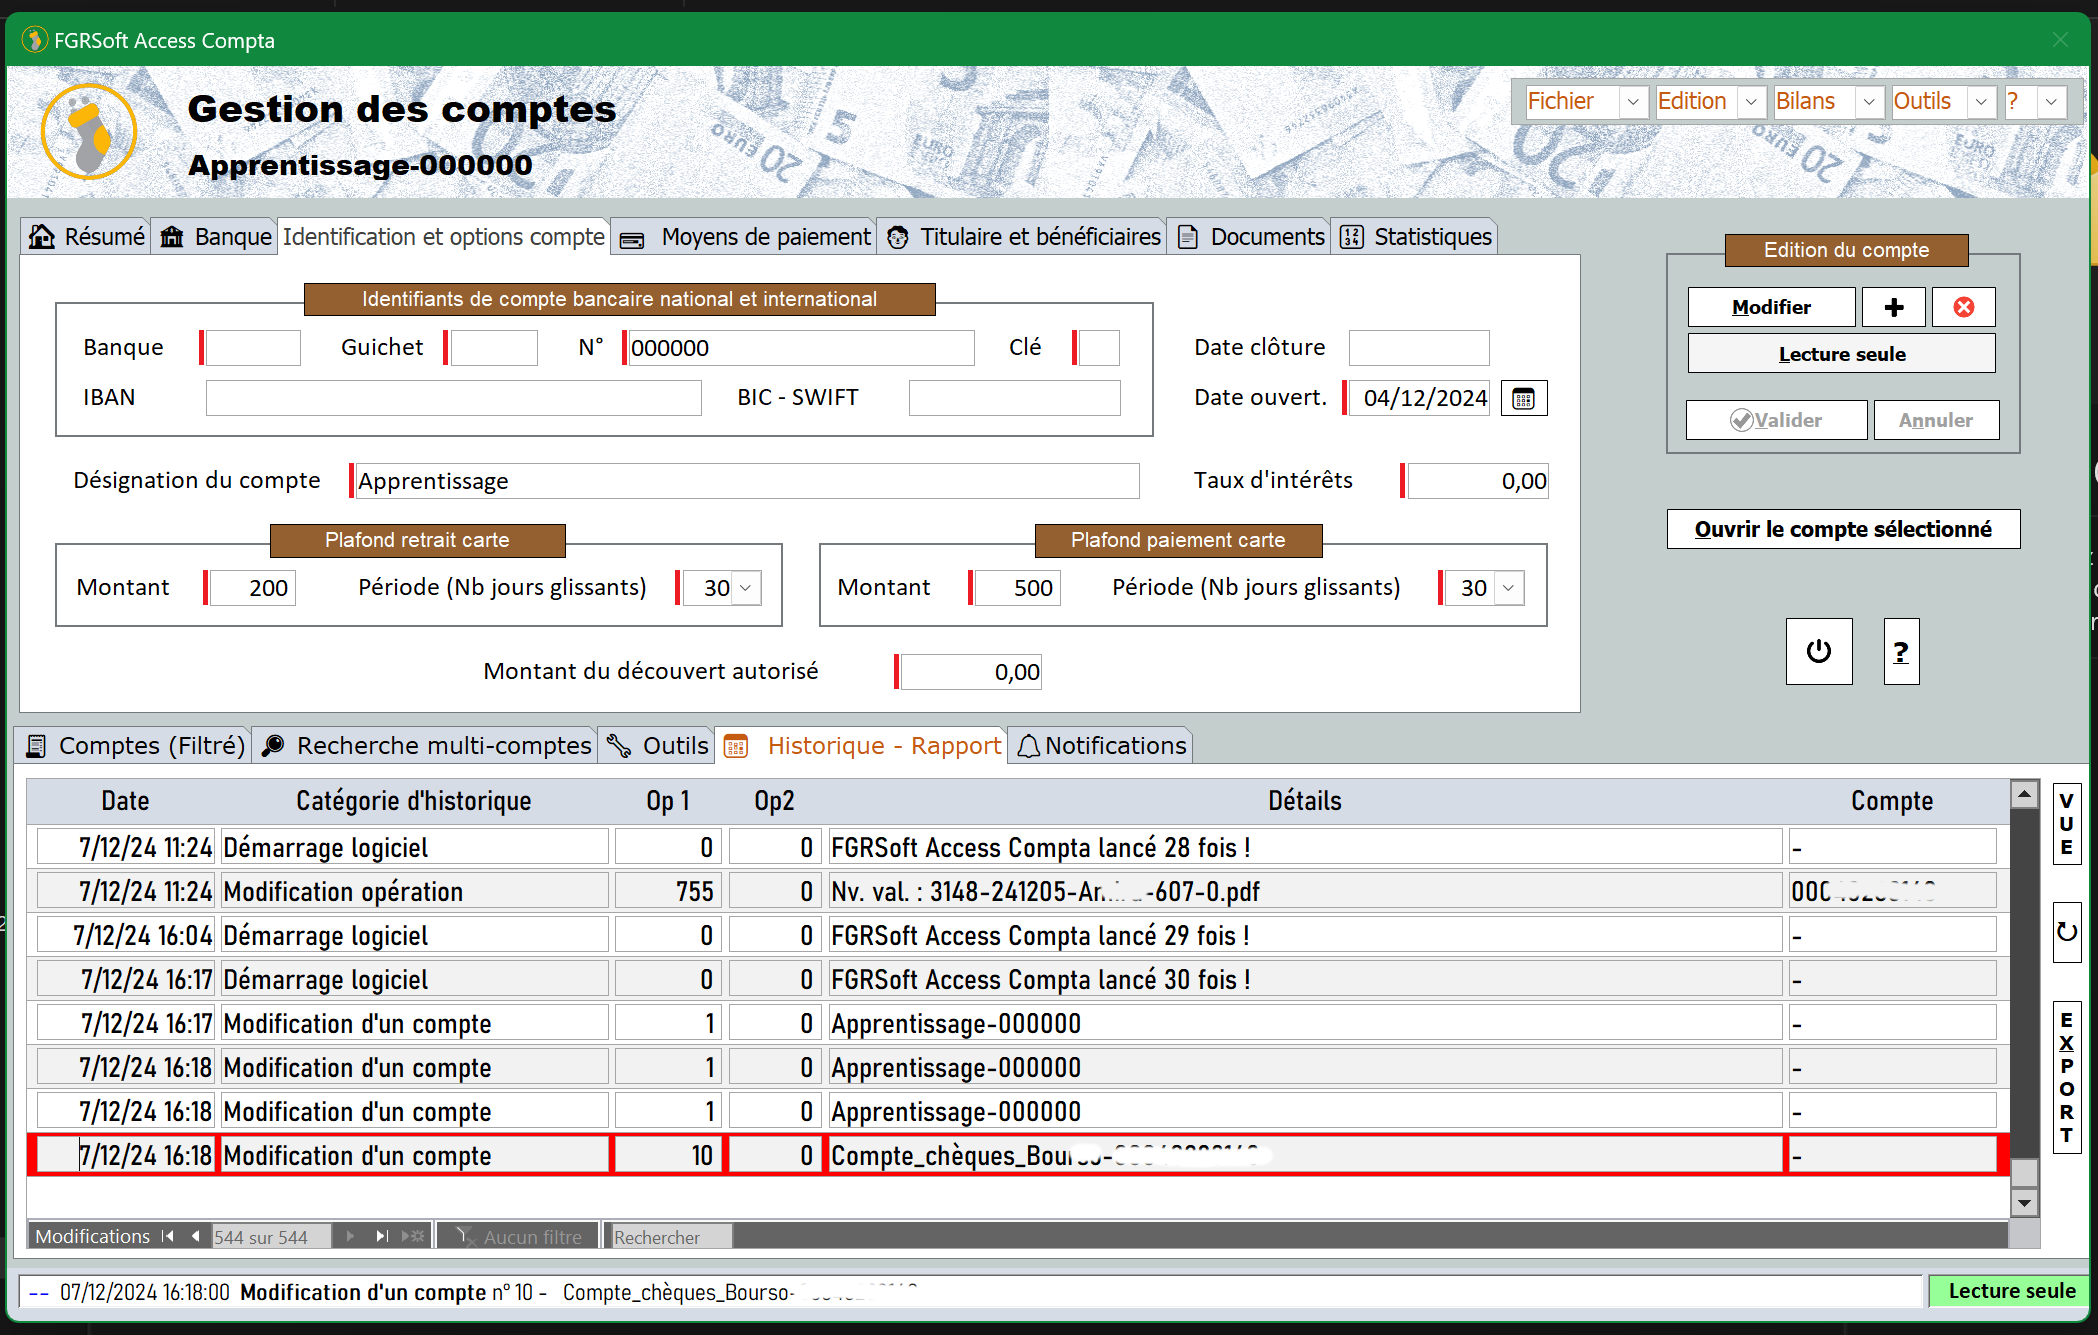Select row 'FGRSoft Access Compta lancé 29 fois'
This screenshot has height=1335, width=2098.
[1016, 935]
